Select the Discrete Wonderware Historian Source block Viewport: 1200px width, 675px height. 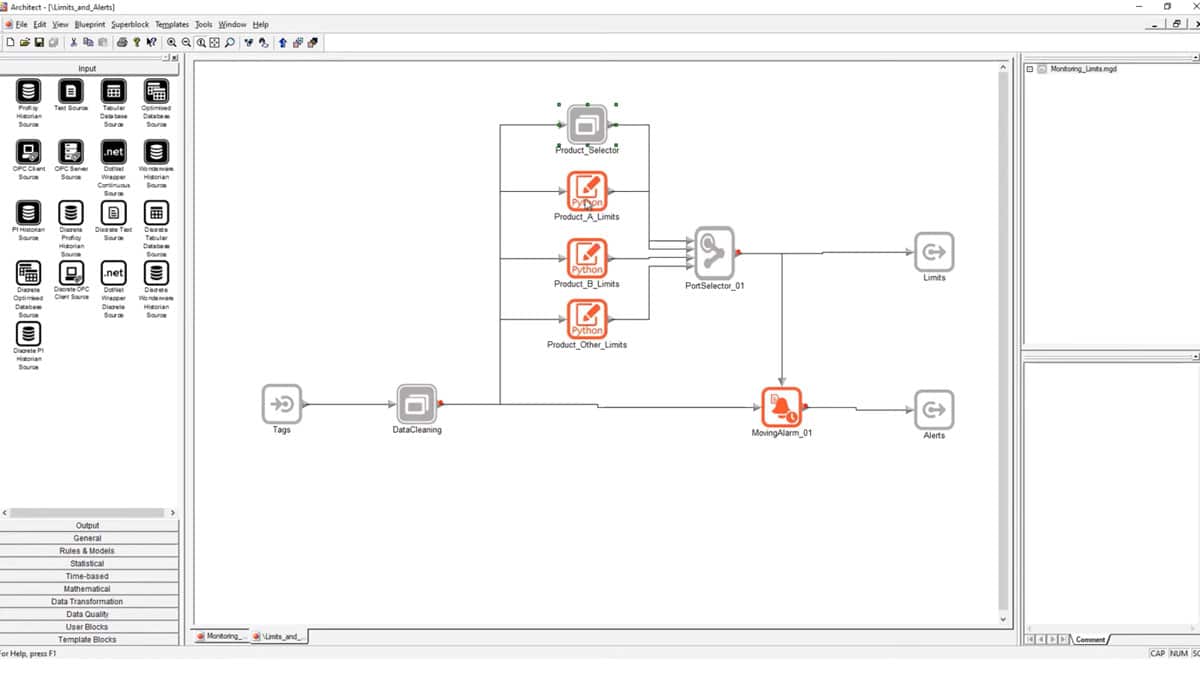coord(156,272)
